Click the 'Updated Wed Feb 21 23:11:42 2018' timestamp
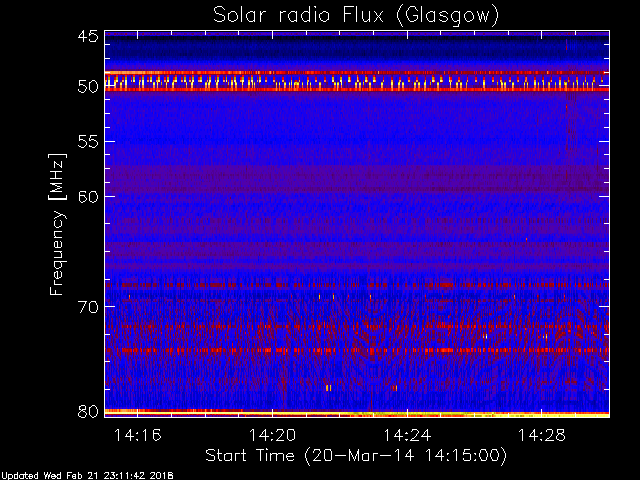Image resolution: width=640 pixels, height=480 pixels. (87, 476)
